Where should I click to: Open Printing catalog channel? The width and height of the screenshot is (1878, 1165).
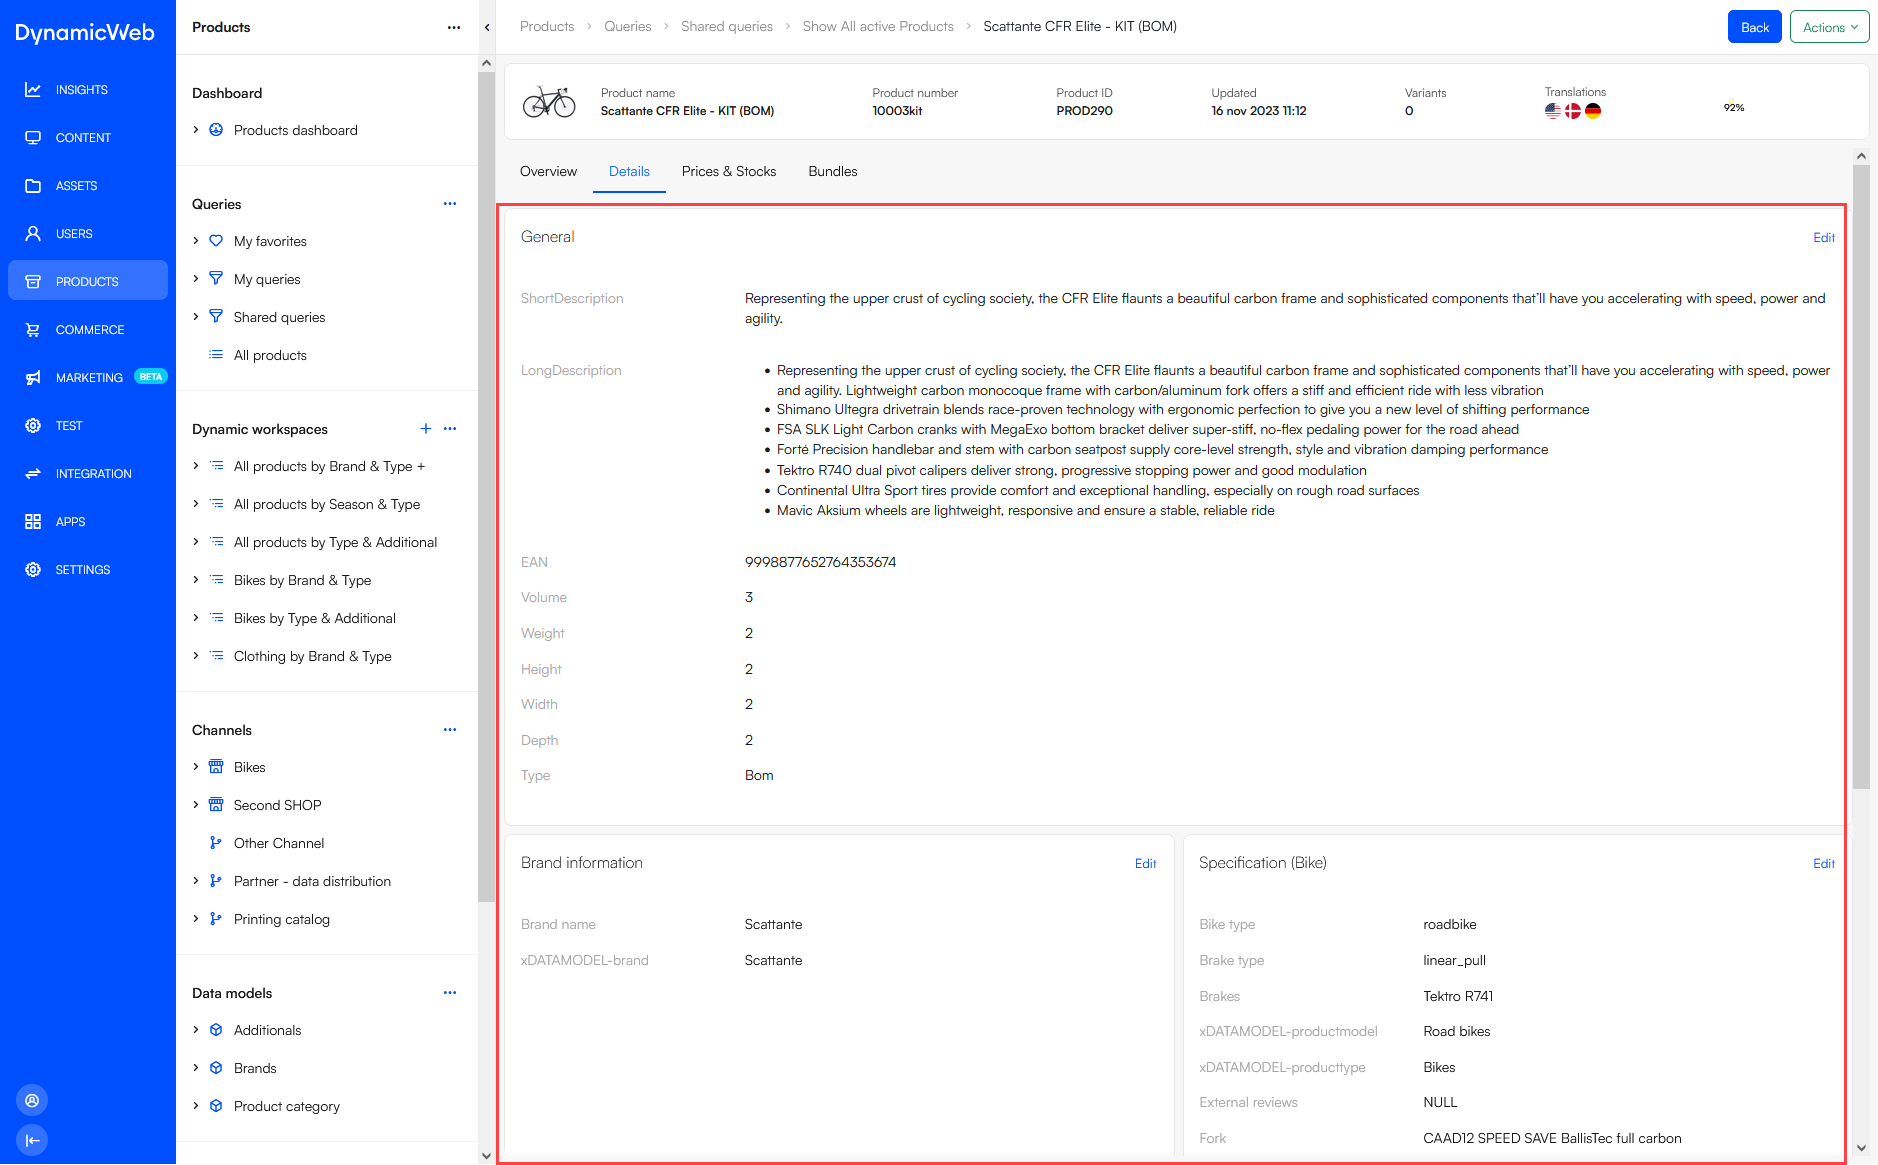(x=281, y=919)
